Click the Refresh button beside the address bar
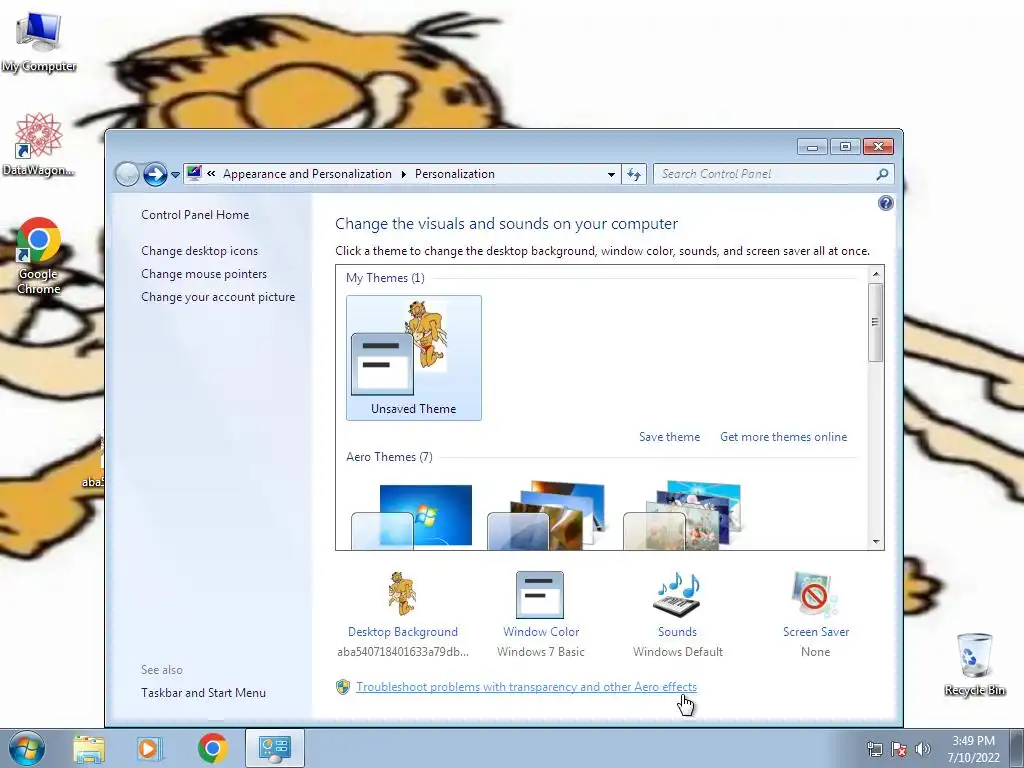1024x768 pixels. coord(633,174)
